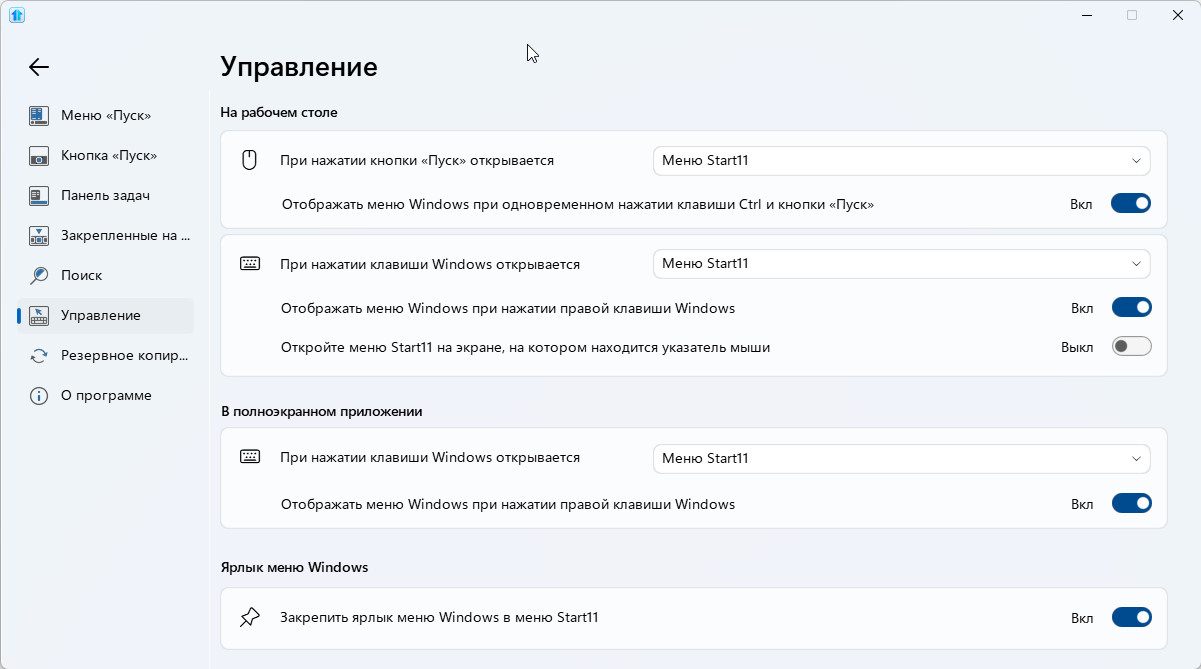Click the back arrow icon
This screenshot has height=669, width=1201.
click(x=39, y=67)
